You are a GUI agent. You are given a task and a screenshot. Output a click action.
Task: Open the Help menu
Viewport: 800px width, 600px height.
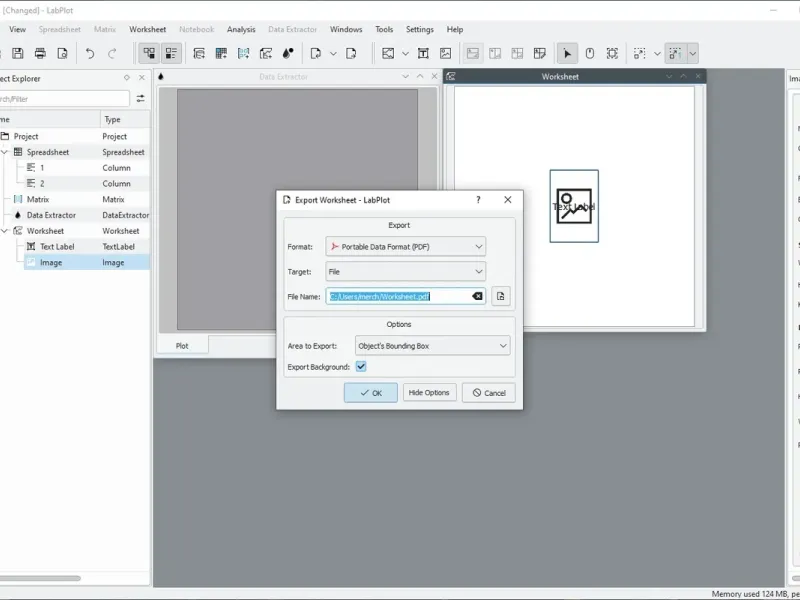tap(455, 30)
